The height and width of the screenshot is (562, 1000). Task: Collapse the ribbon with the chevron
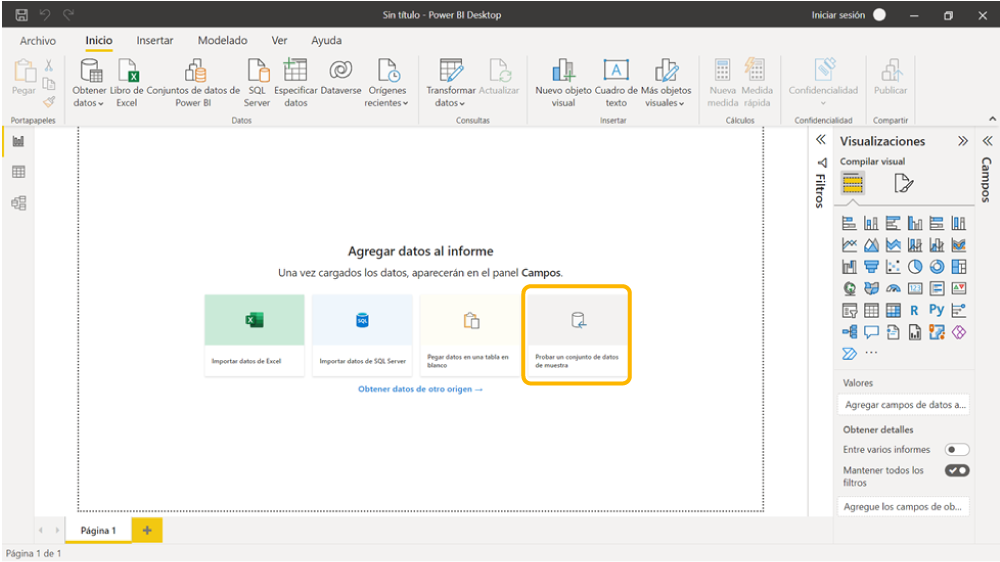tap(992, 119)
